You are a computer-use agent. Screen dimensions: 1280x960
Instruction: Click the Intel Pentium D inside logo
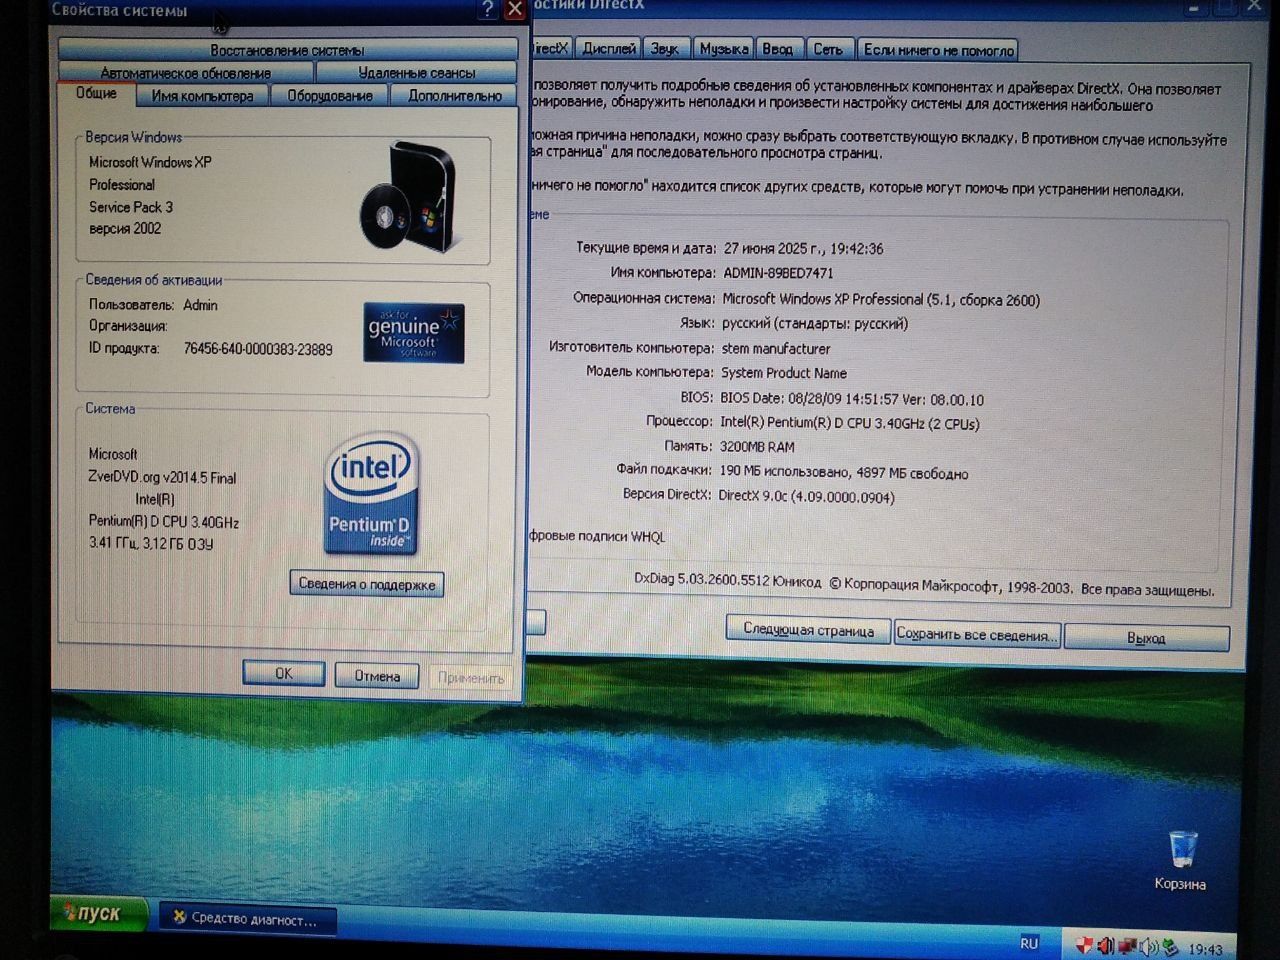370,494
